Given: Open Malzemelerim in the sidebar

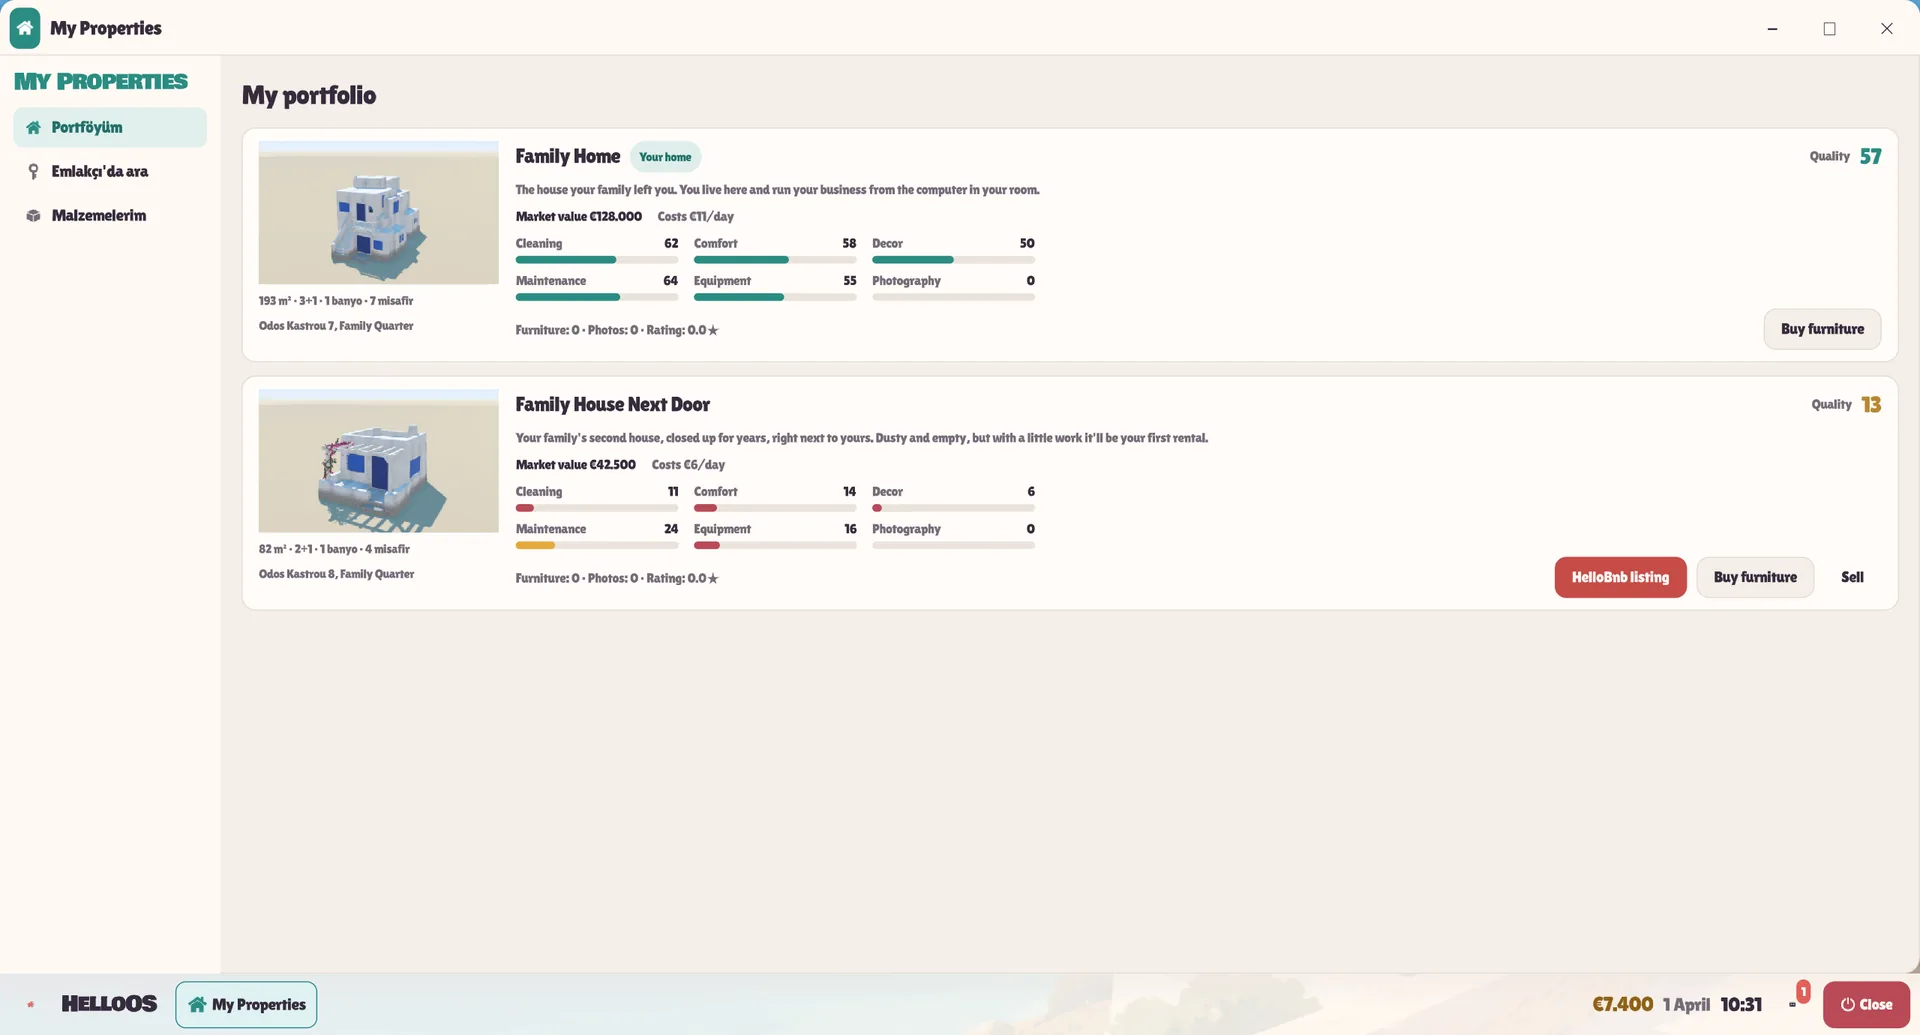Looking at the screenshot, I should pos(110,216).
